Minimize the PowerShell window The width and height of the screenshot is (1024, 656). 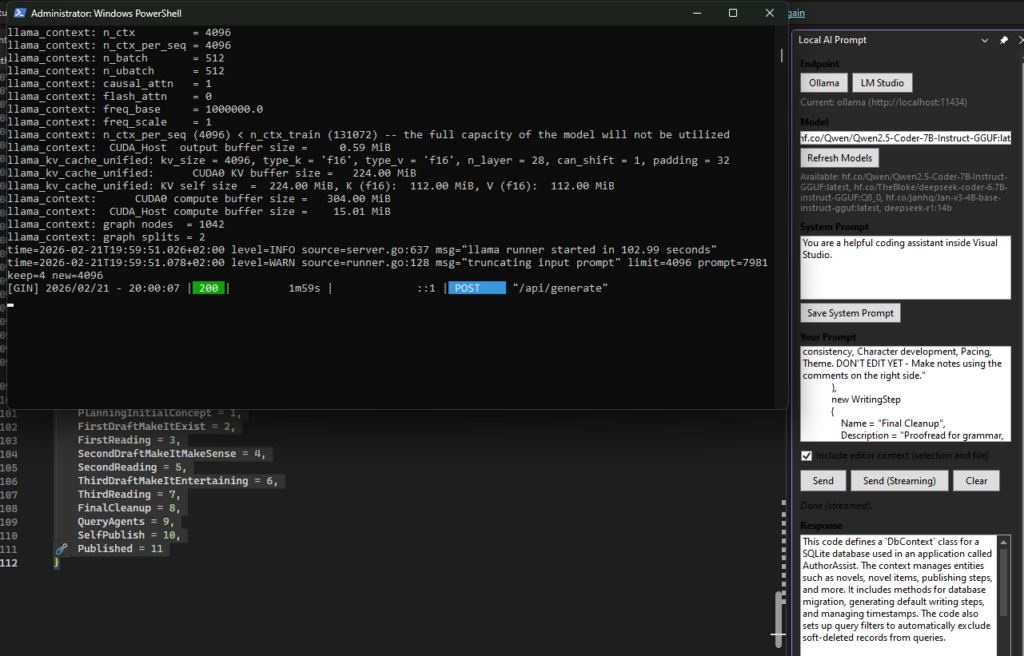[x=696, y=13]
